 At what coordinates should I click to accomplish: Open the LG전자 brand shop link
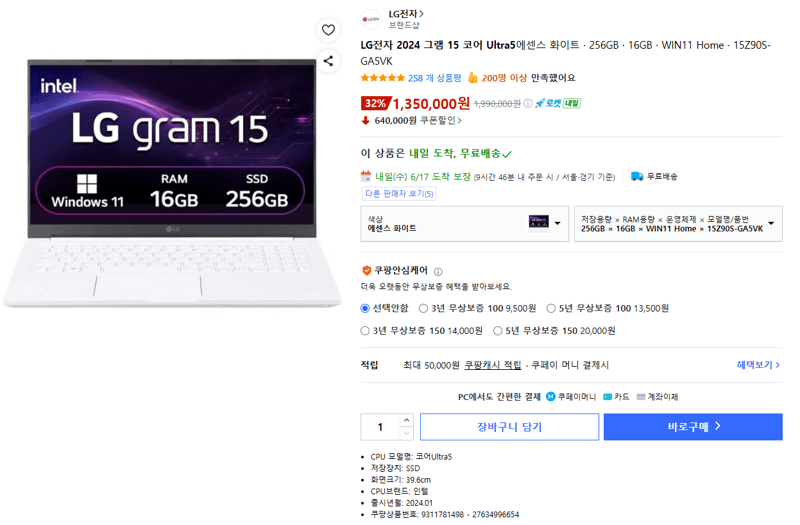click(406, 14)
